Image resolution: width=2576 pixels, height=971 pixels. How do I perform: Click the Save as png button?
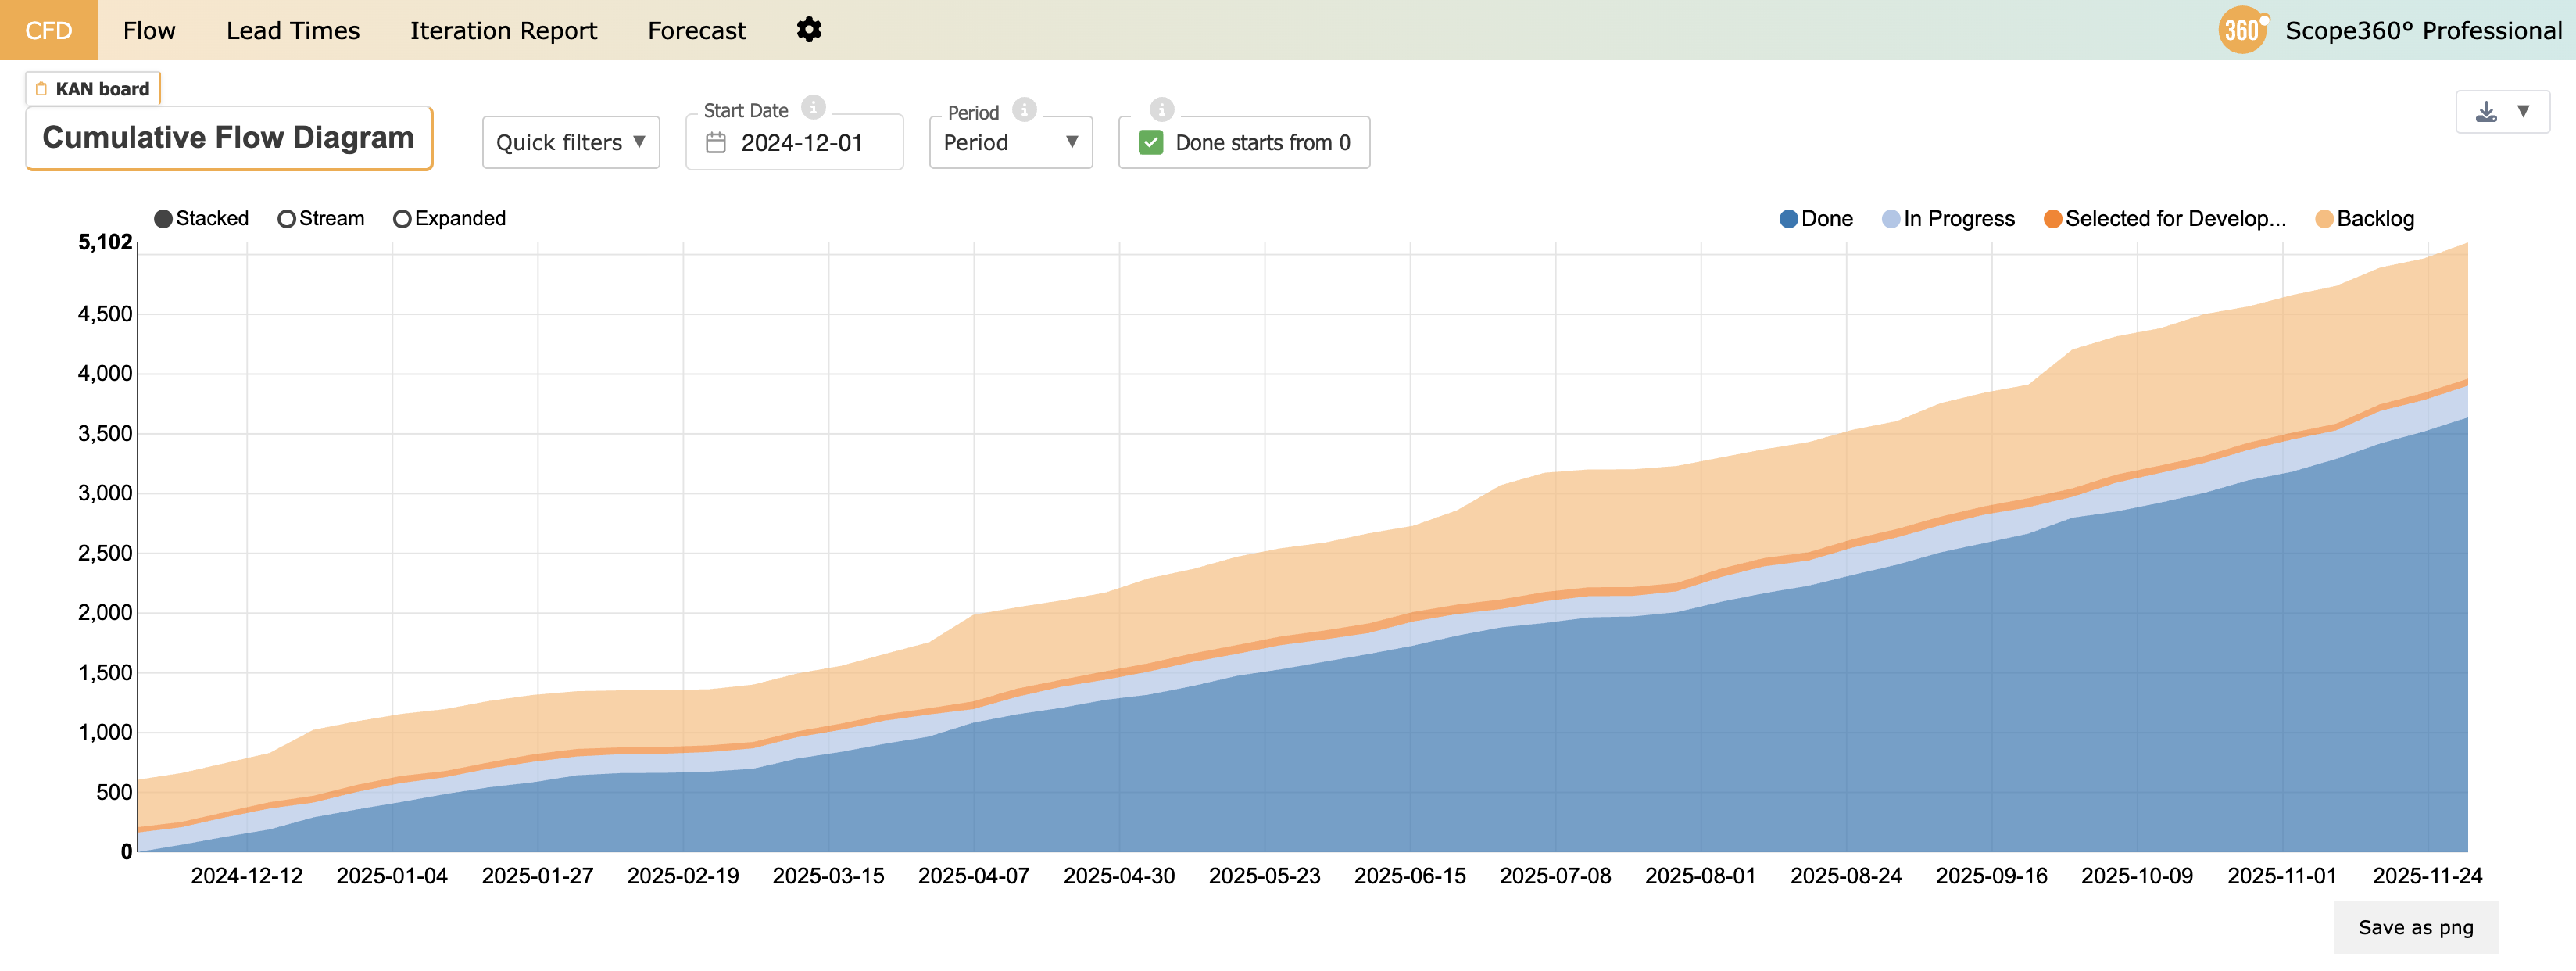click(x=2415, y=927)
